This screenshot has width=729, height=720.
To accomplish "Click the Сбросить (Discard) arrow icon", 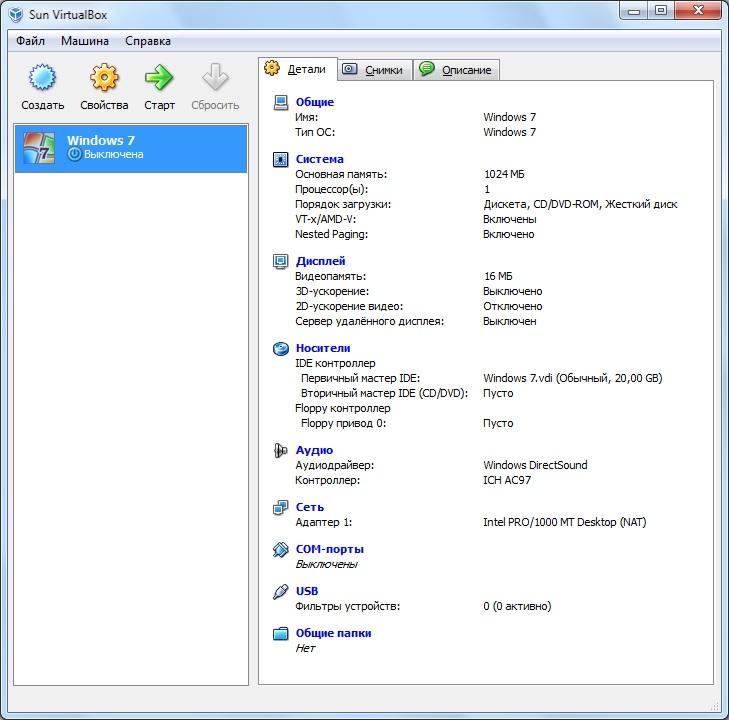I will pyautogui.click(x=215, y=79).
